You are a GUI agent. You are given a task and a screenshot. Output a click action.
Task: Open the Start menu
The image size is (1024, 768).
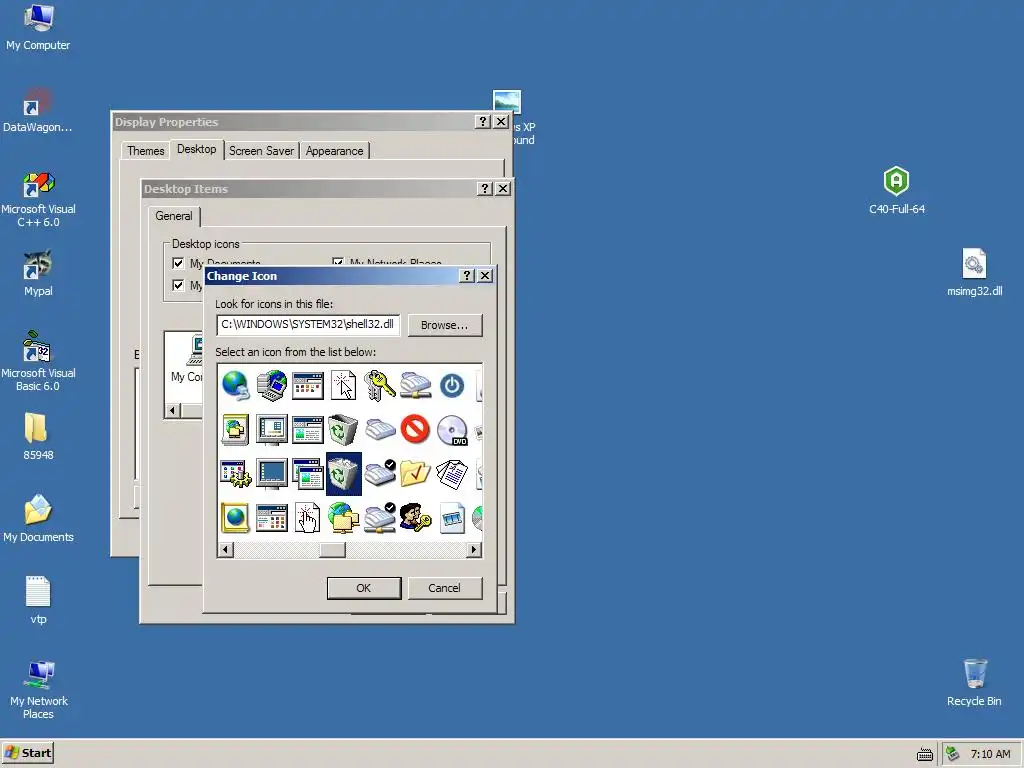[27, 753]
